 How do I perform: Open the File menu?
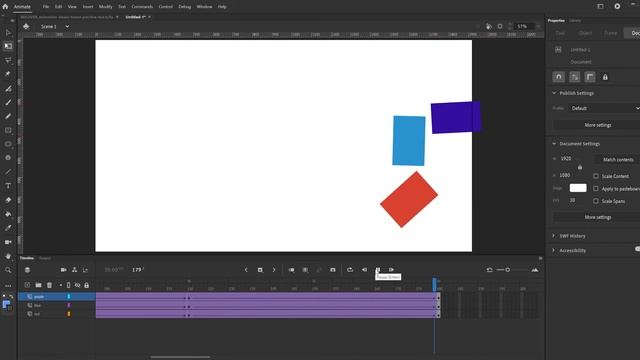point(46,7)
